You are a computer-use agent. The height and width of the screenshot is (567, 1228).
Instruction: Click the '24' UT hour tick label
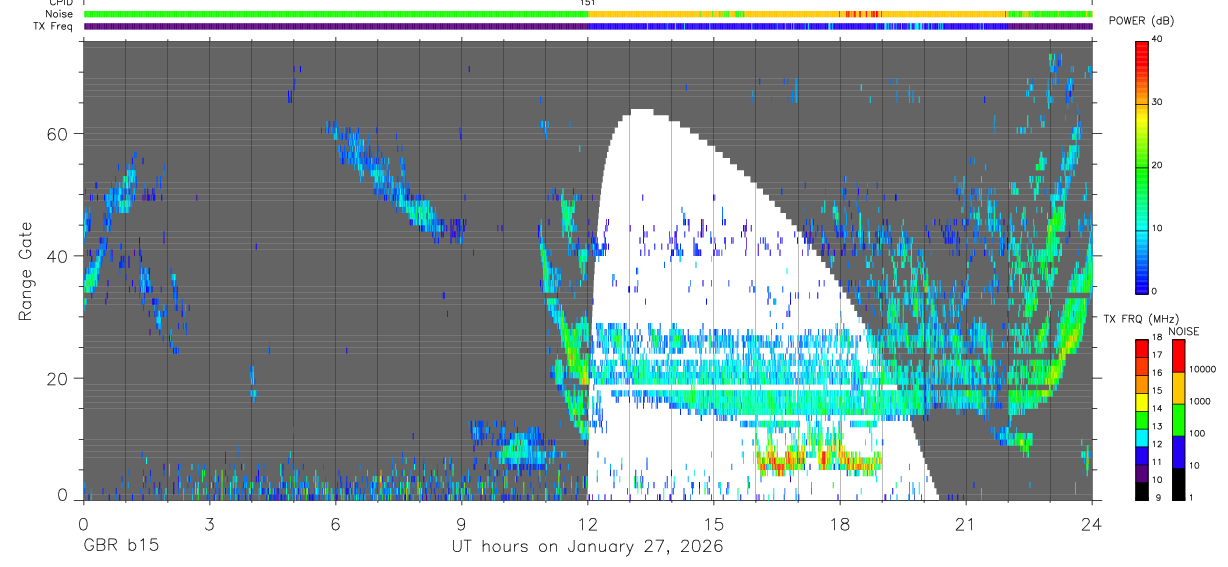tap(1092, 523)
